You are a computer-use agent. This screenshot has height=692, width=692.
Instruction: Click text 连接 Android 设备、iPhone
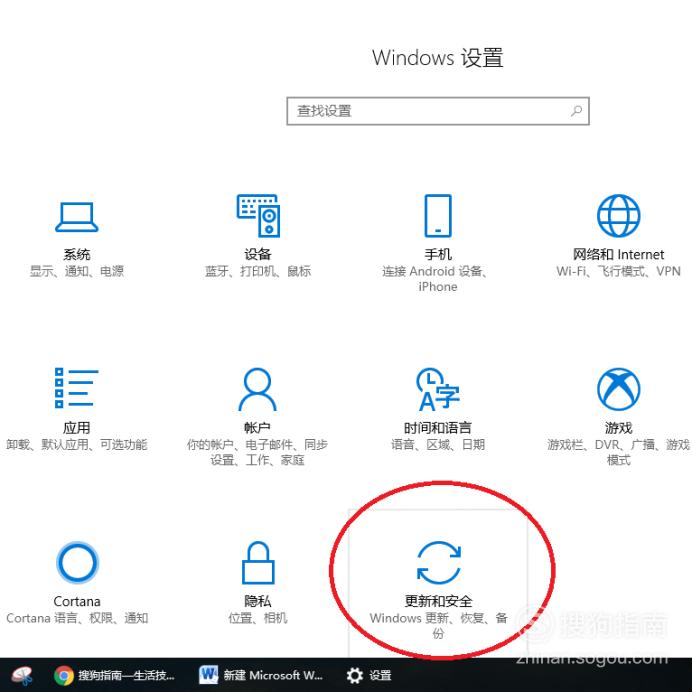(x=435, y=279)
